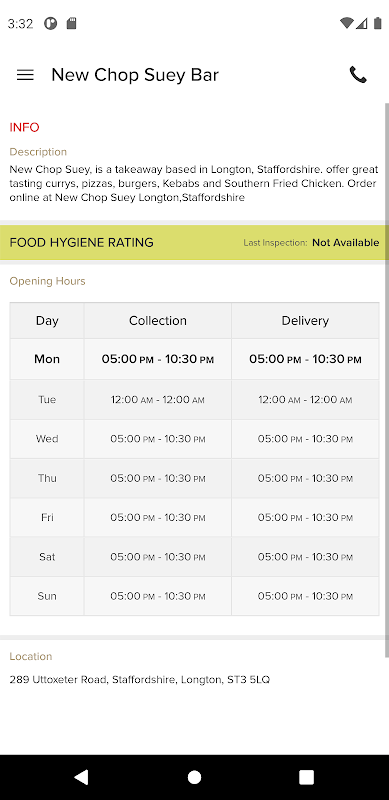The width and height of the screenshot is (389, 800).
Task: Tap the Android back navigation button
Action: click(81, 777)
